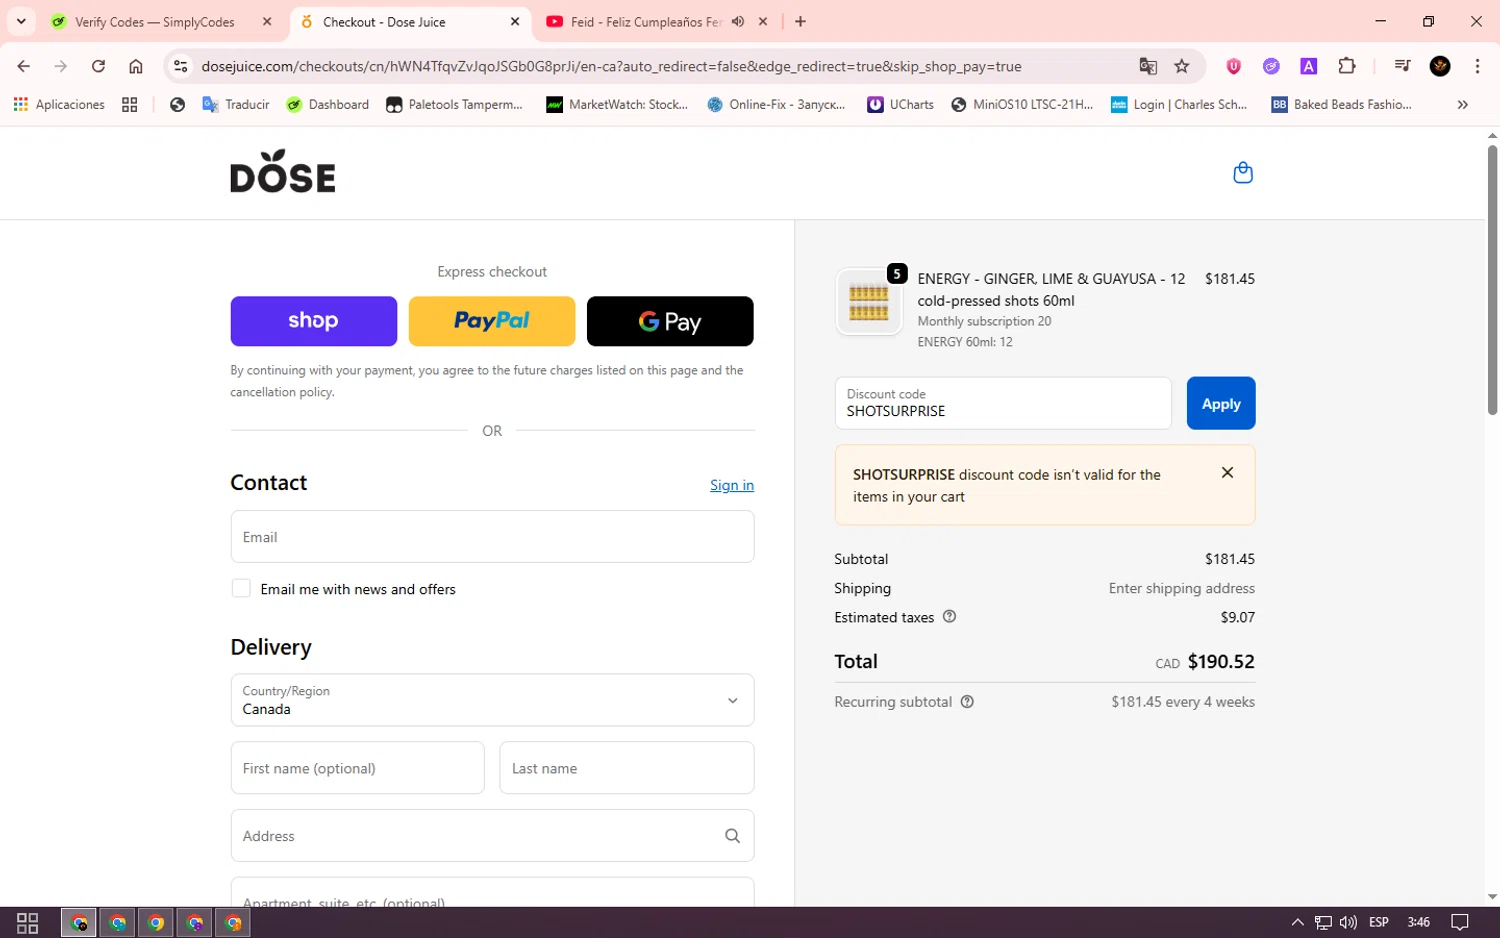The height and width of the screenshot is (938, 1500).
Task: Open the media control icon
Action: (1402, 66)
